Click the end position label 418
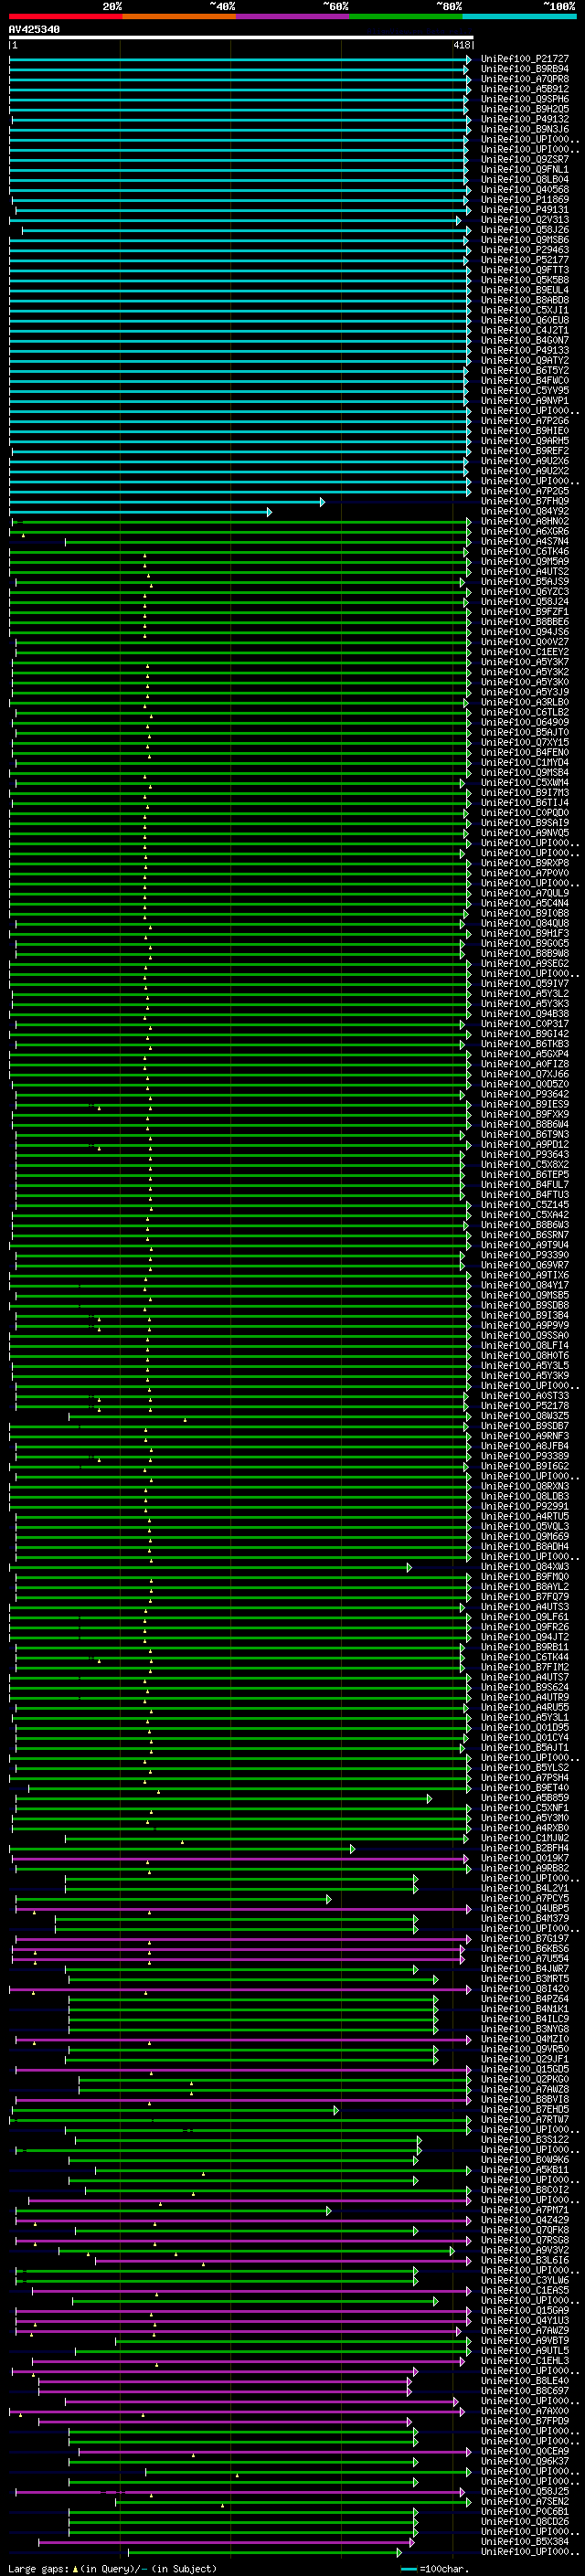This screenshot has height=2576, width=585. coord(461,45)
